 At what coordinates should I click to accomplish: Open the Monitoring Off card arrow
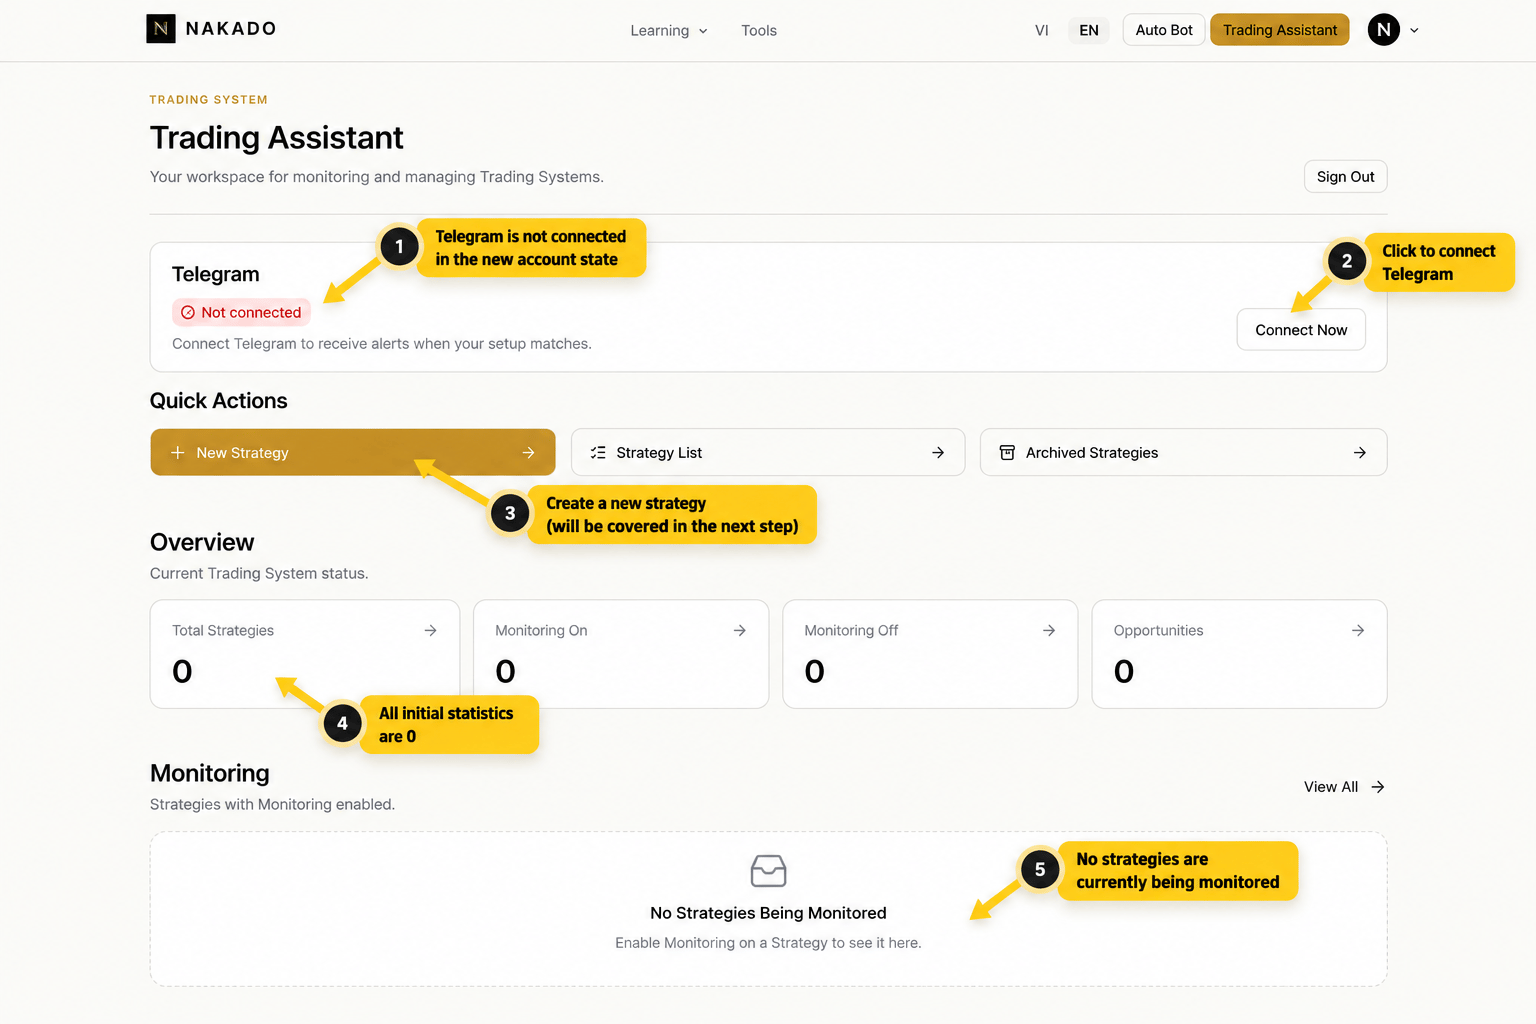tap(1049, 631)
